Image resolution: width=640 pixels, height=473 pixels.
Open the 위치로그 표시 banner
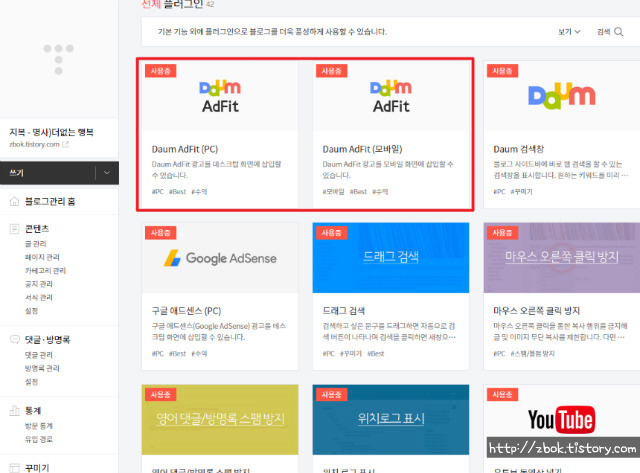(x=391, y=420)
